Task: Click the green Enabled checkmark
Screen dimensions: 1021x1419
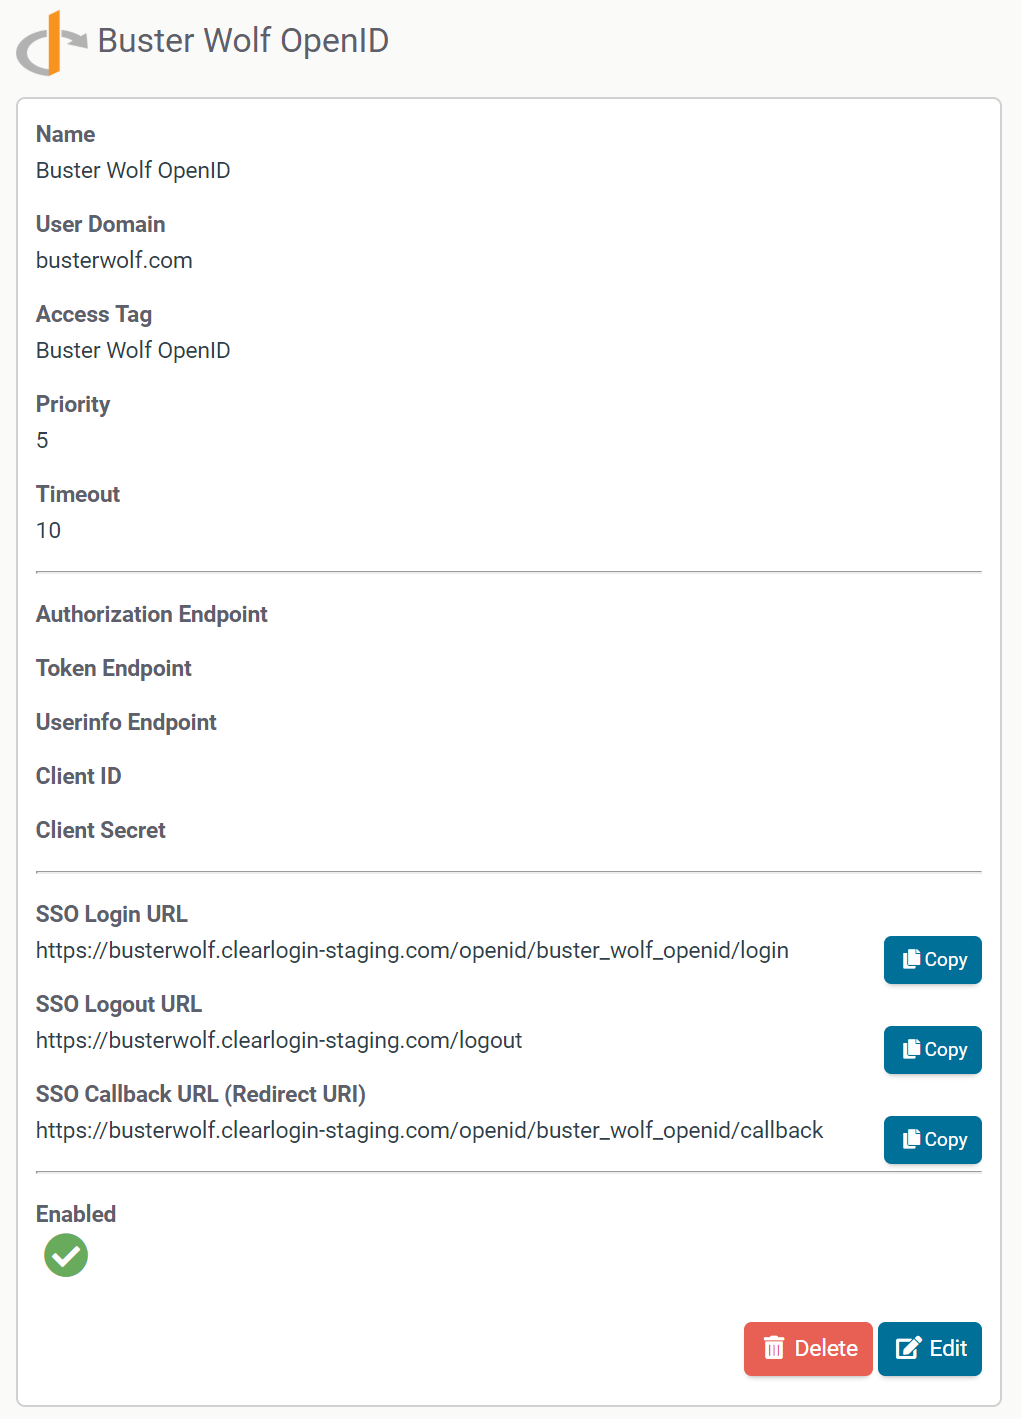Action: tap(66, 1255)
